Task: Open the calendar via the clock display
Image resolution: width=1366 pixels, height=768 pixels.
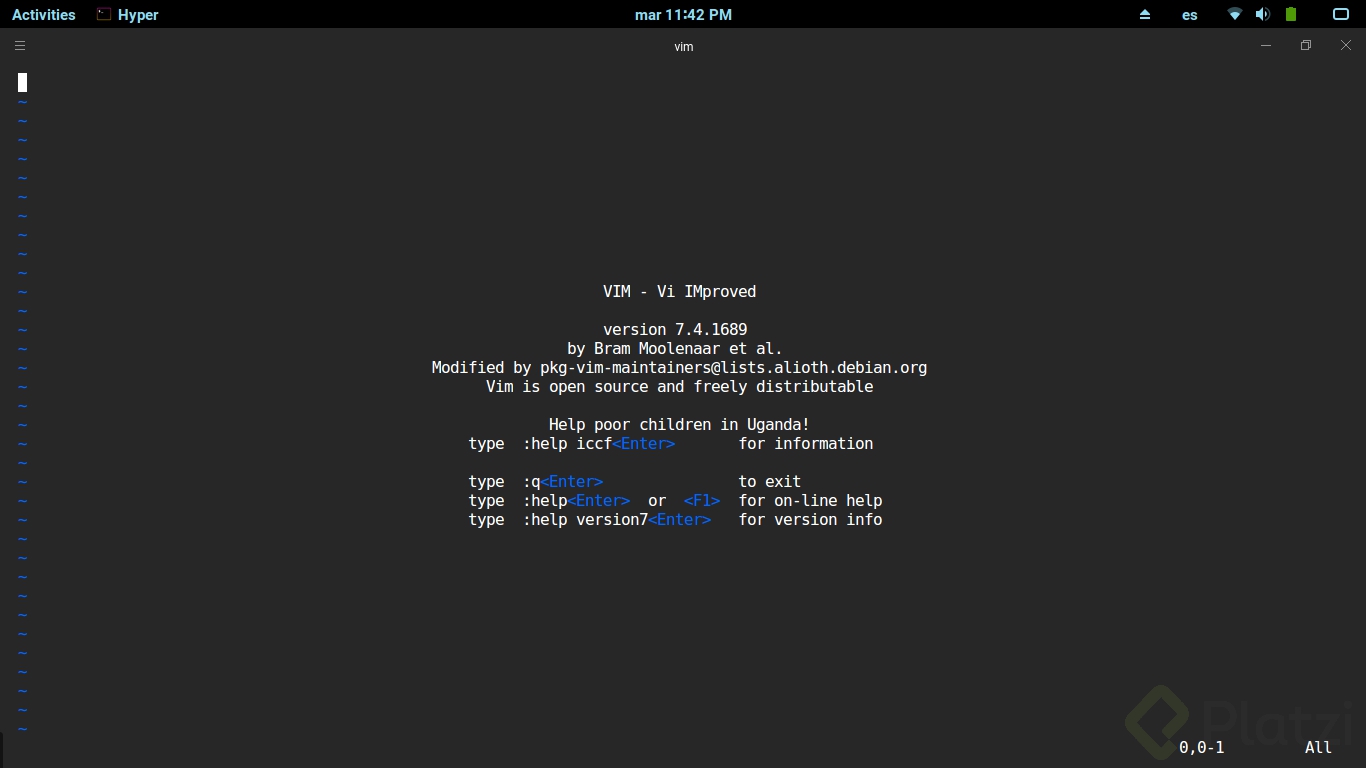Action: pos(683,14)
